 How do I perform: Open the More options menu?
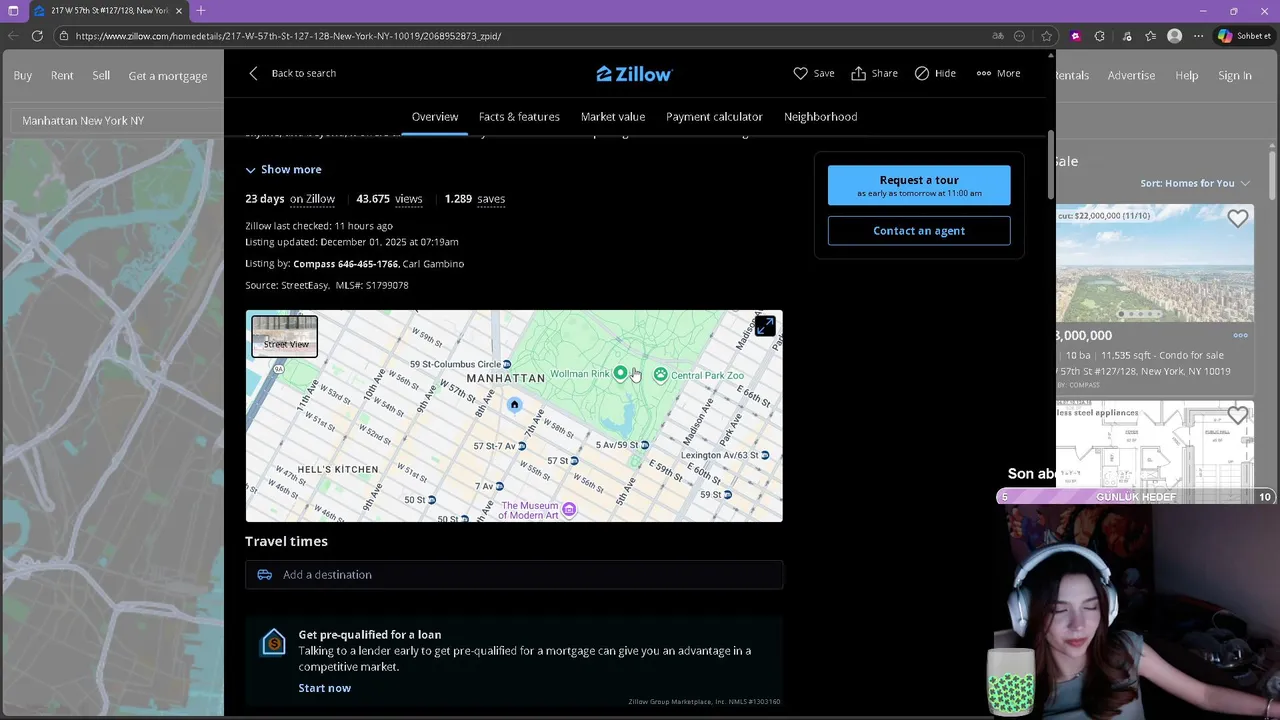tap(998, 73)
